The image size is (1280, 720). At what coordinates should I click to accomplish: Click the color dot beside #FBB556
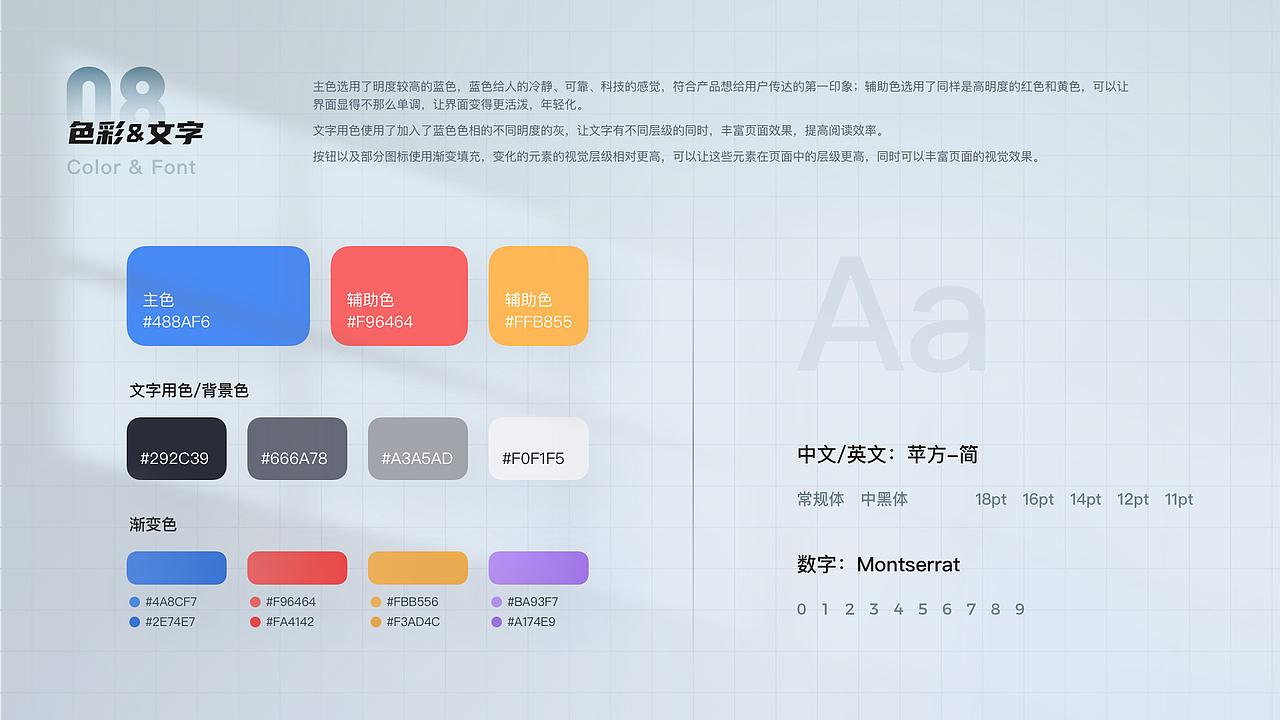376,602
